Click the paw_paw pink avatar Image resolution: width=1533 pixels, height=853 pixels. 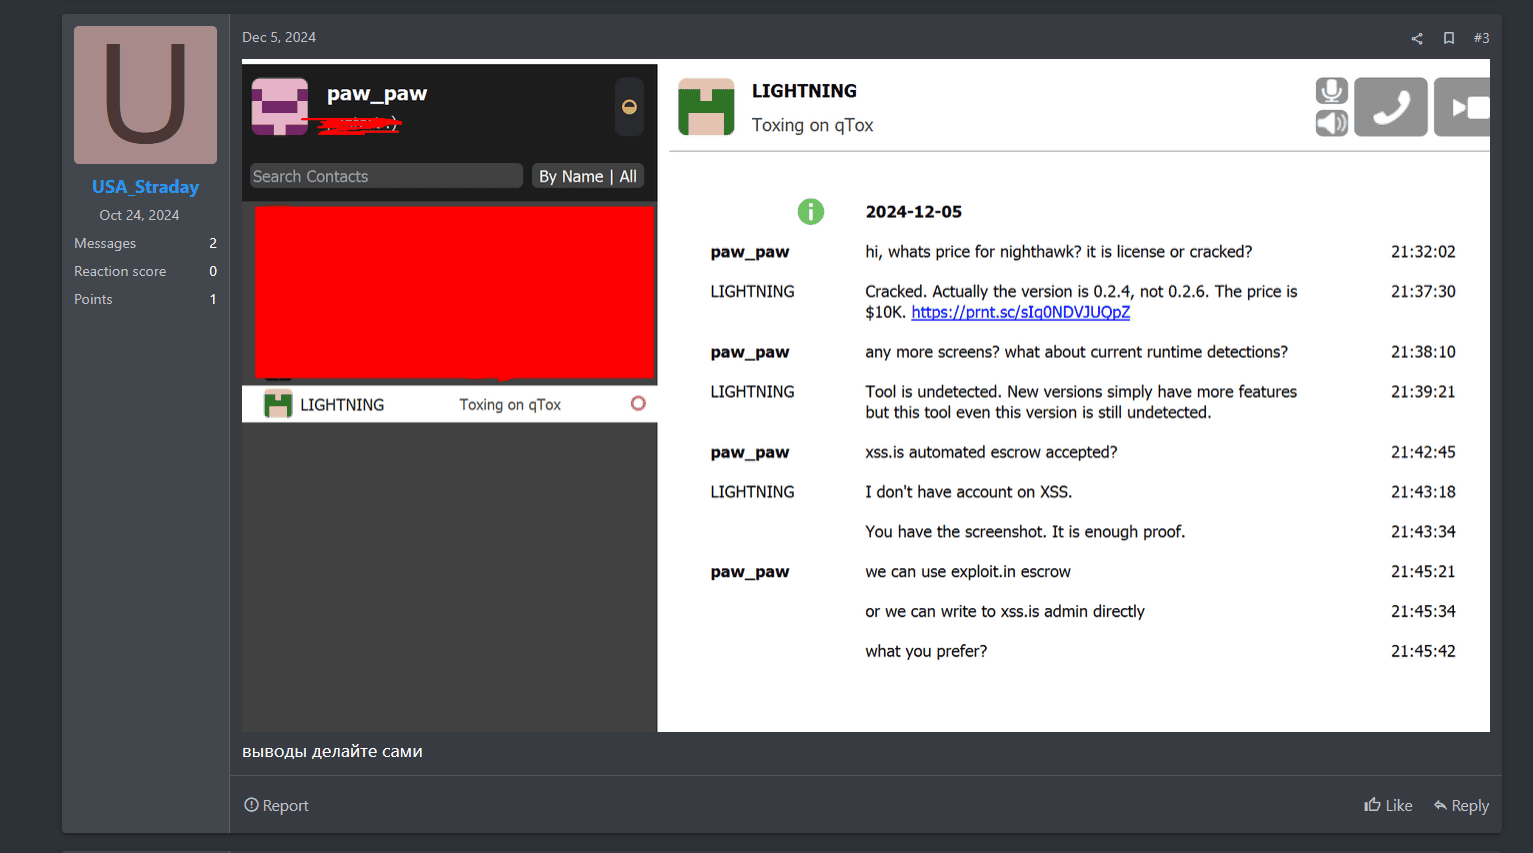pyautogui.click(x=280, y=107)
